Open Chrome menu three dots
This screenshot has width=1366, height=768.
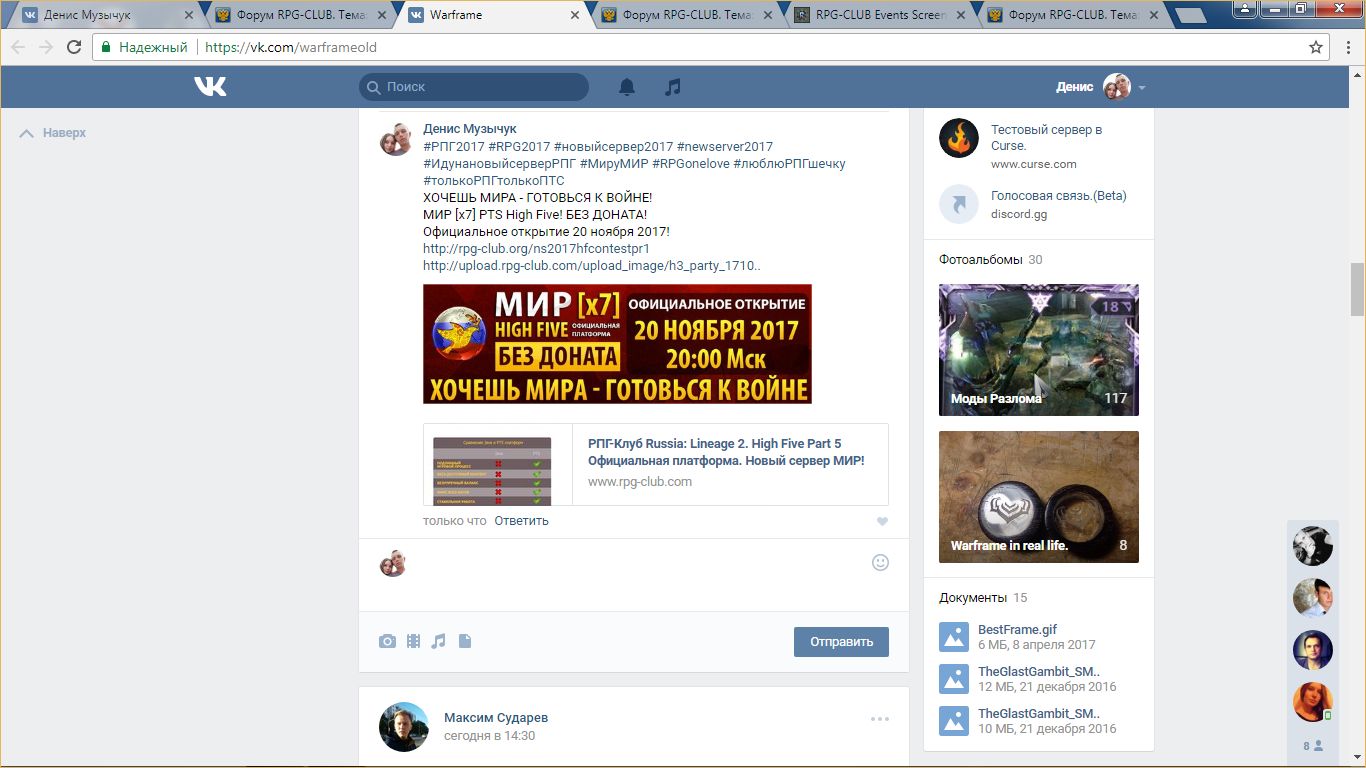pos(1347,47)
